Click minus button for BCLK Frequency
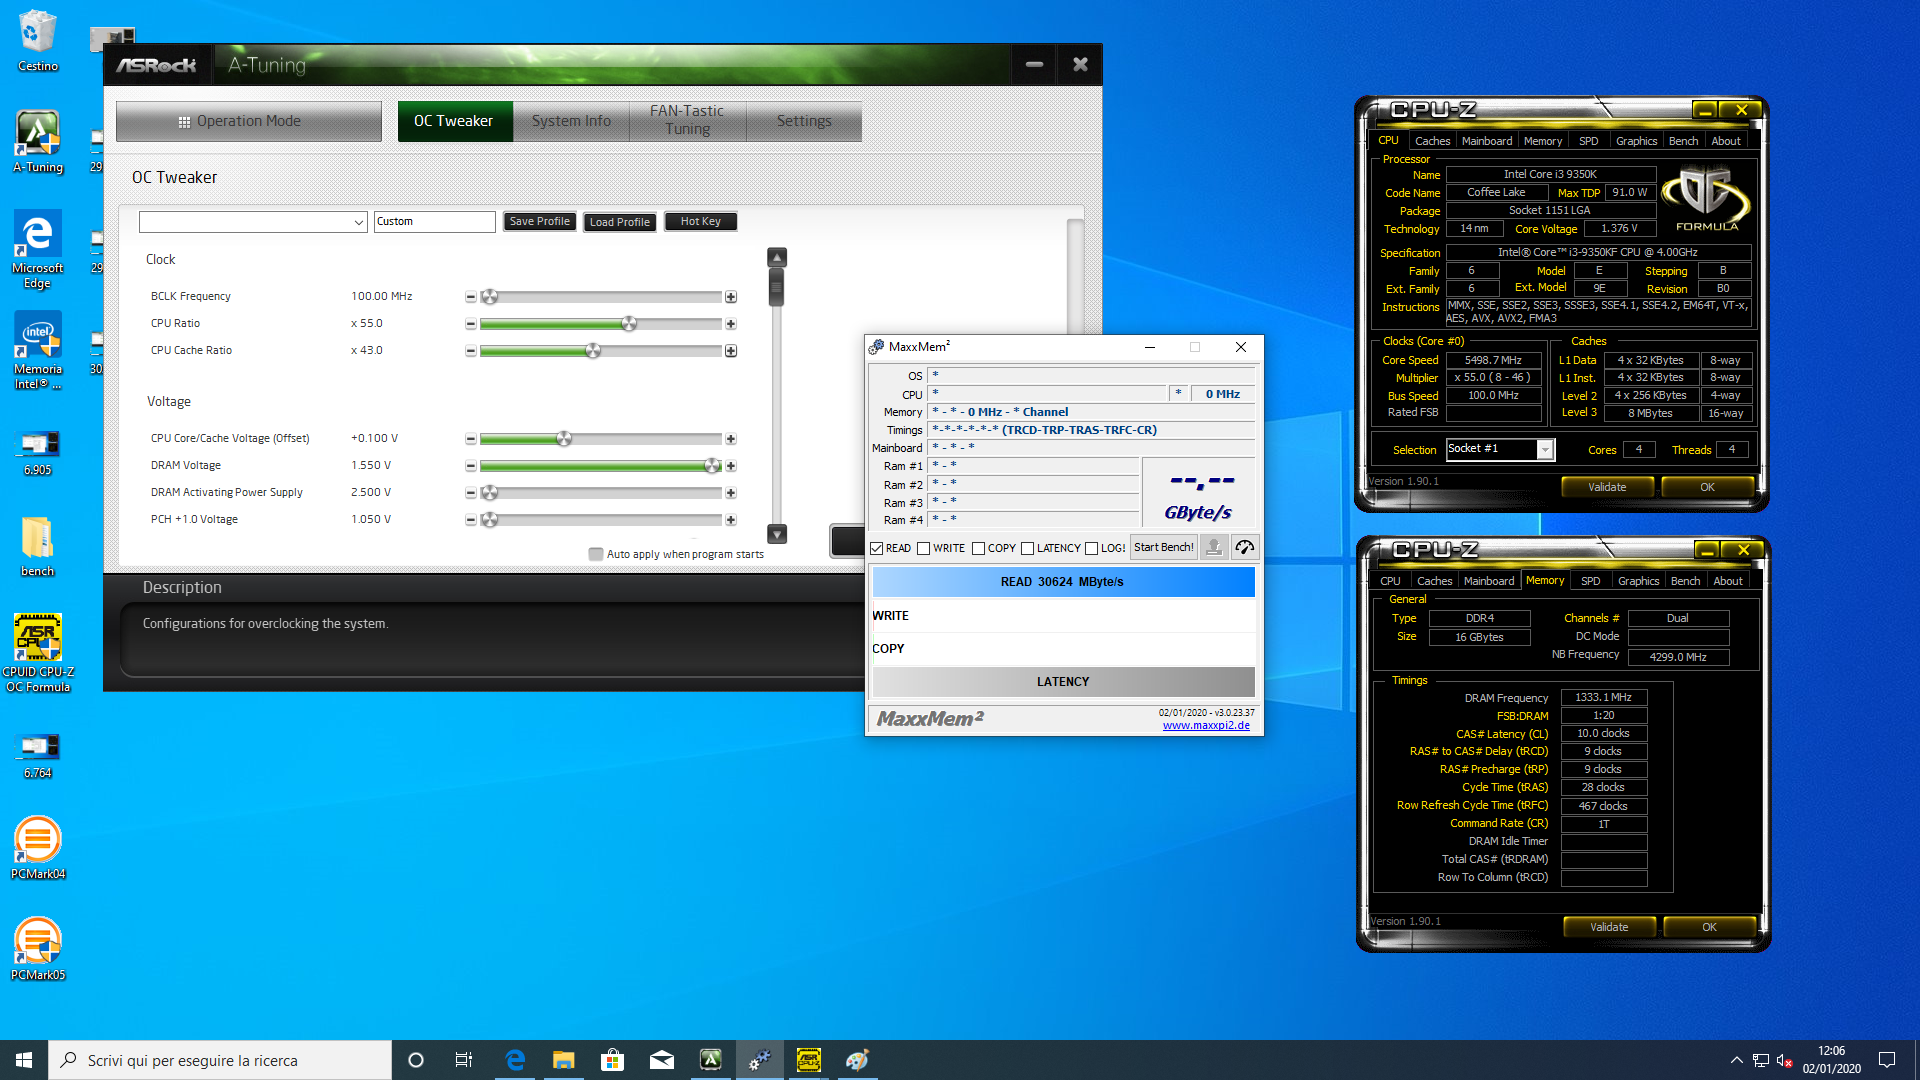1920x1080 pixels. pos(470,297)
